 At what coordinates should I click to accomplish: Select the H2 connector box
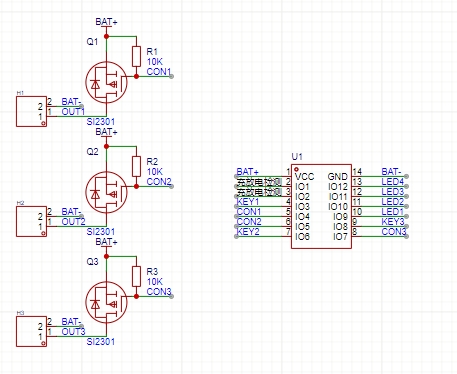pyautogui.click(x=31, y=222)
